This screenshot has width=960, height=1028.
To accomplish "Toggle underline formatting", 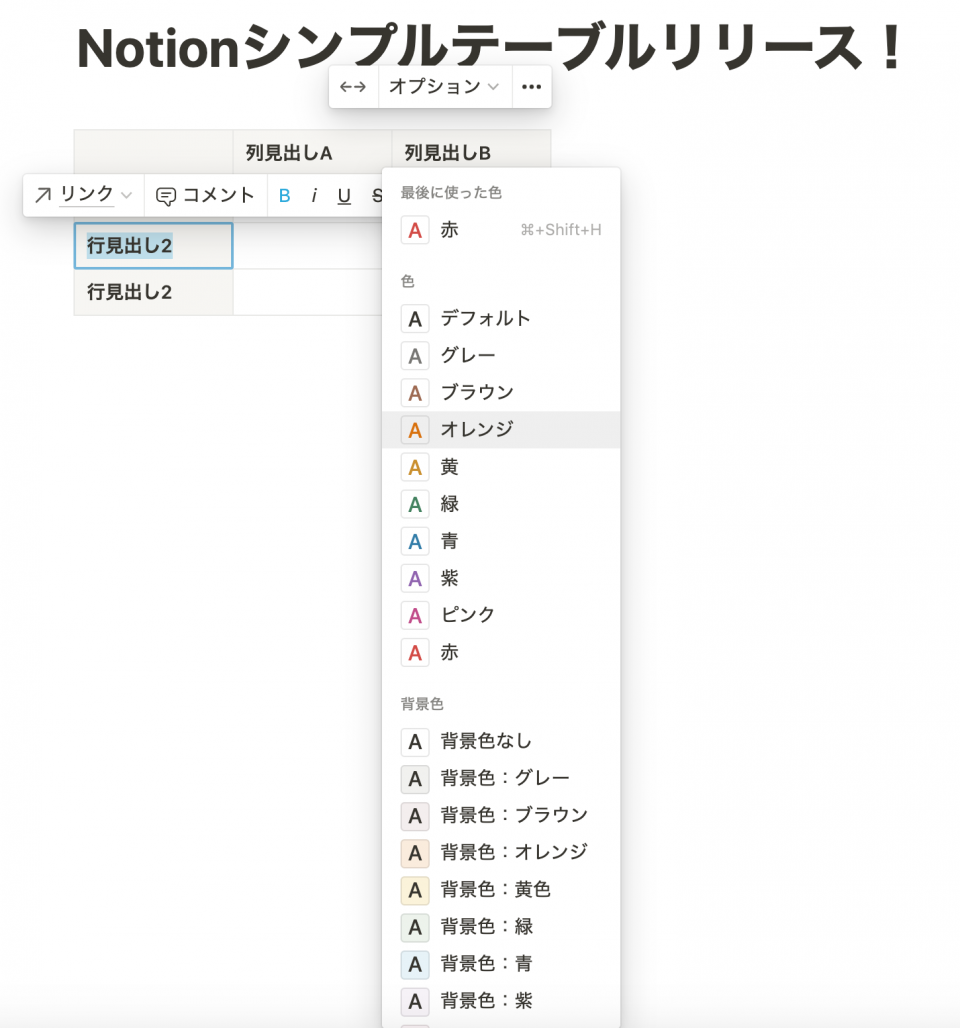I will pyautogui.click(x=343, y=195).
